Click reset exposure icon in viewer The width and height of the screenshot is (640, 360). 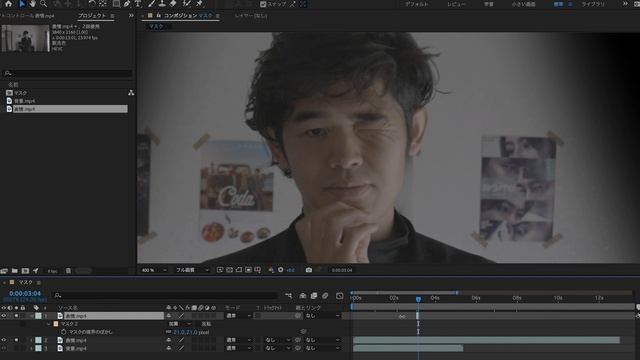coord(281,270)
